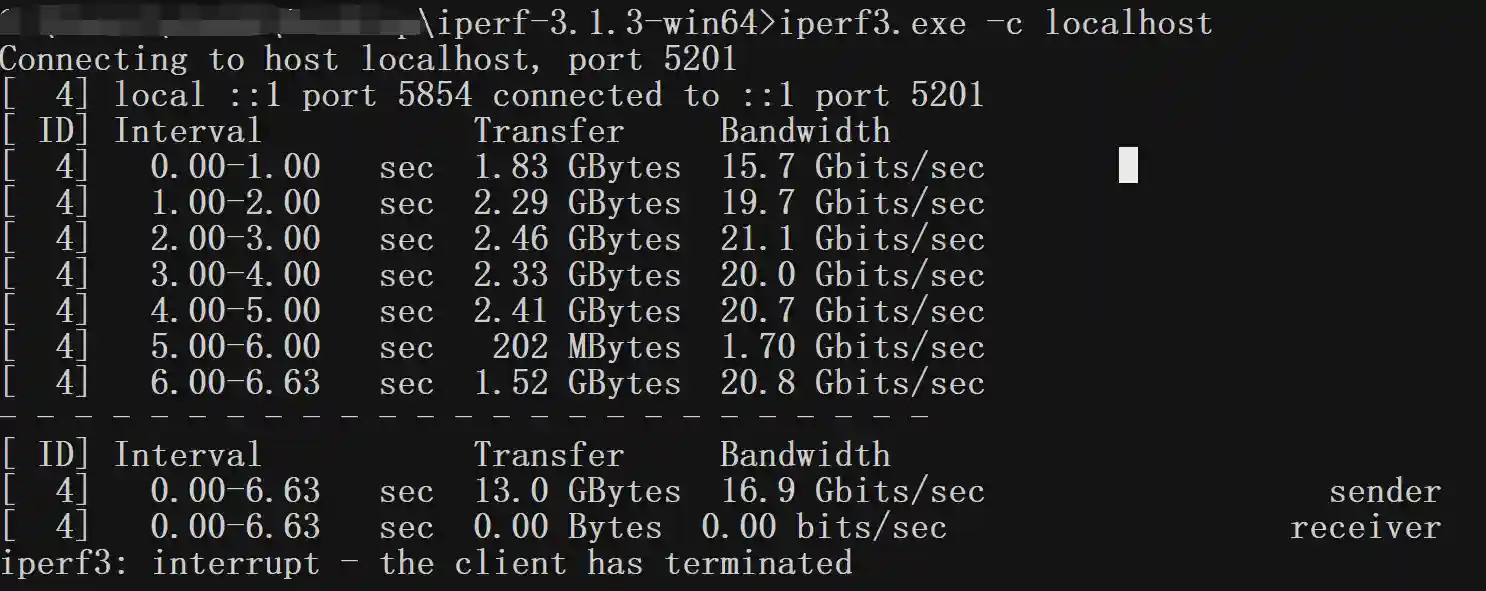Click the 1.83 GBytes transfer value

(577, 167)
